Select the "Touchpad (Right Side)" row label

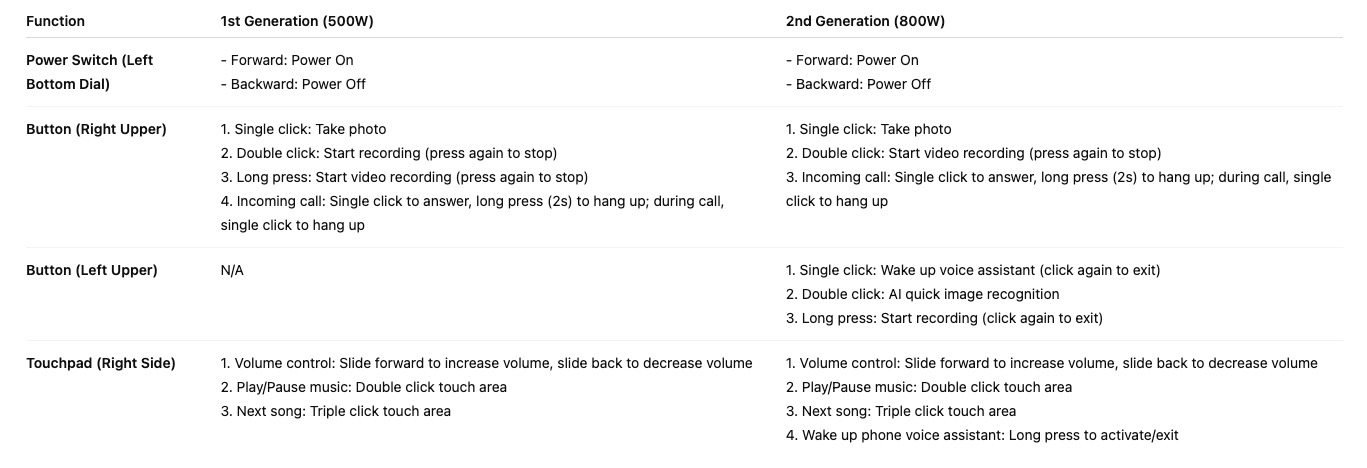click(100, 363)
